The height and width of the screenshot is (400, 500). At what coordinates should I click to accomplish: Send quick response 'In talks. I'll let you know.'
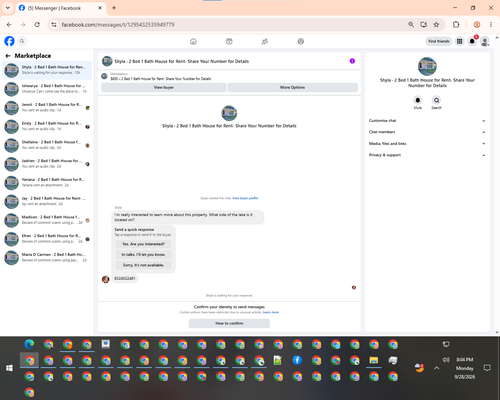point(143,255)
